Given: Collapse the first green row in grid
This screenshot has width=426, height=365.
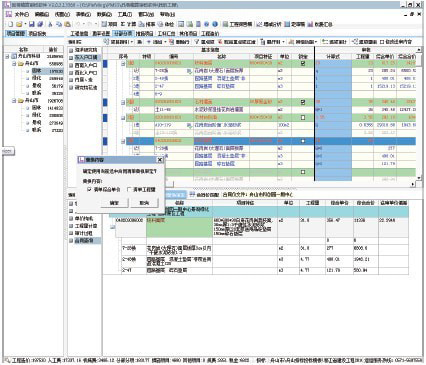Looking at the screenshot, I should [x=123, y=63].
